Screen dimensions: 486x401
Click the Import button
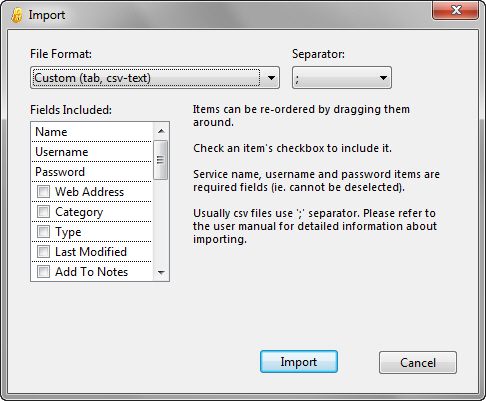299,362
